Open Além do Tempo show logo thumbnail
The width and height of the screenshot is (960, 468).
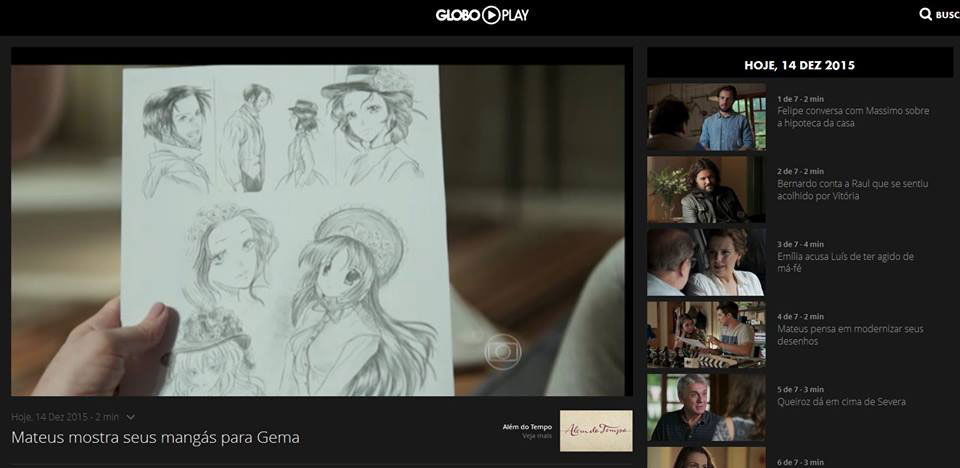click(596, 430)
